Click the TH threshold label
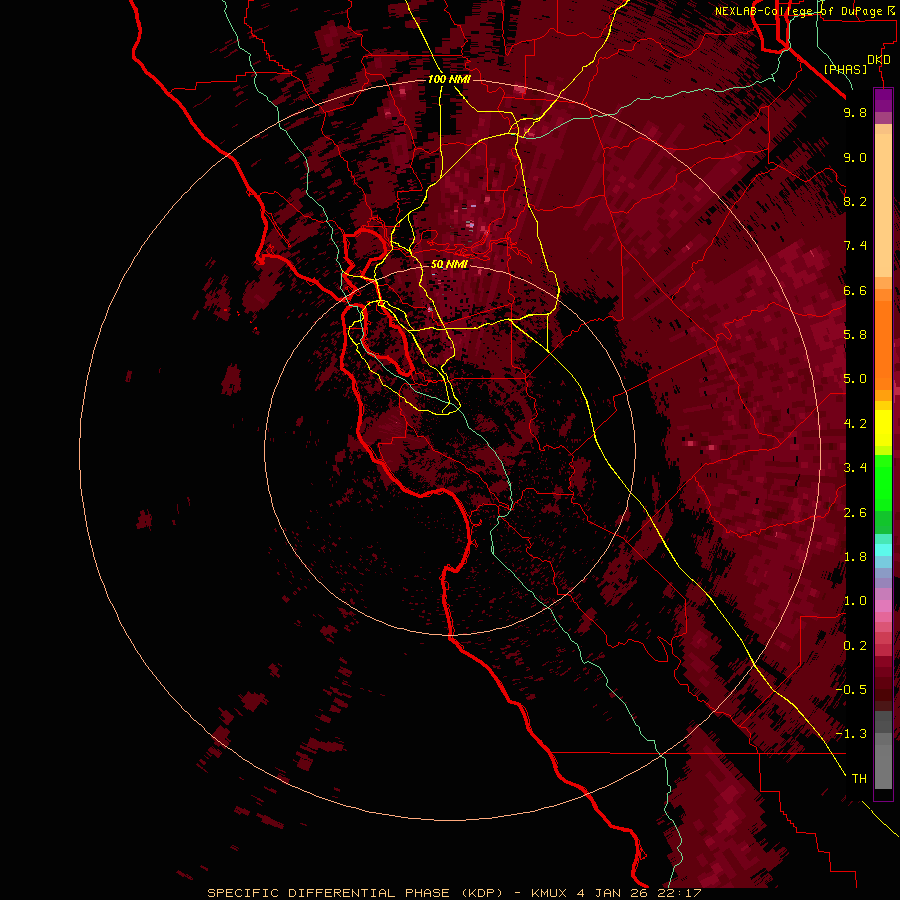Screen dimensions: 900x900 tap(859, 779)
